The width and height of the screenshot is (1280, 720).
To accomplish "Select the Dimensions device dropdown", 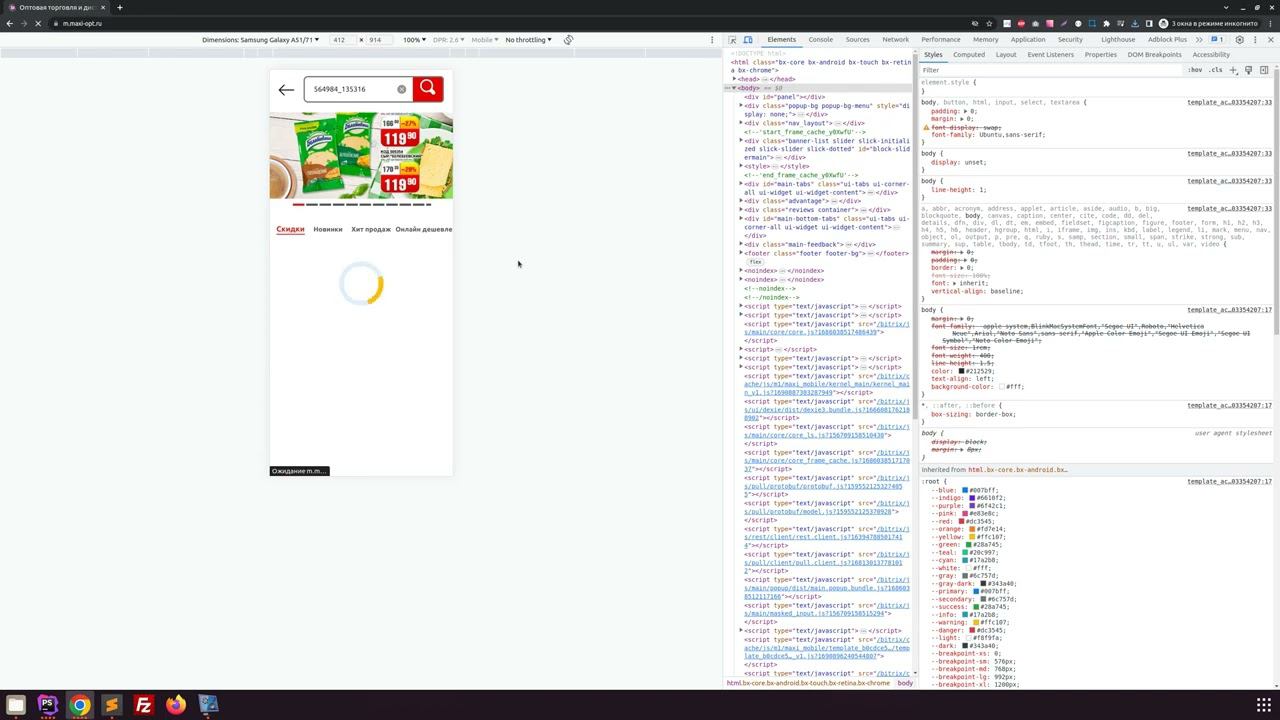I will point(260,40).
